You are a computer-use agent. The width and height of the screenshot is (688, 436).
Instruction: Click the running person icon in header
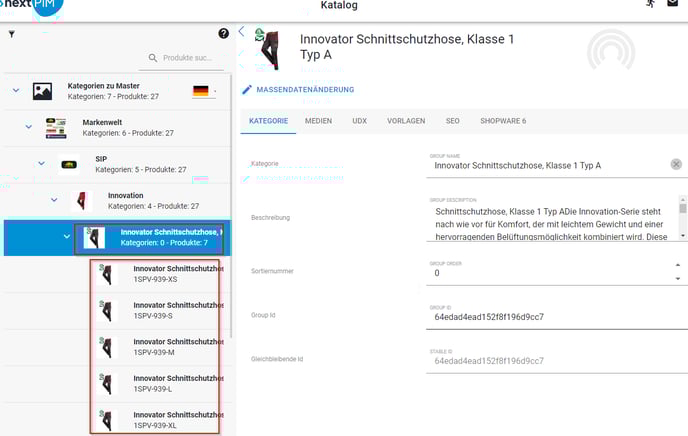(x=651, y=4)
